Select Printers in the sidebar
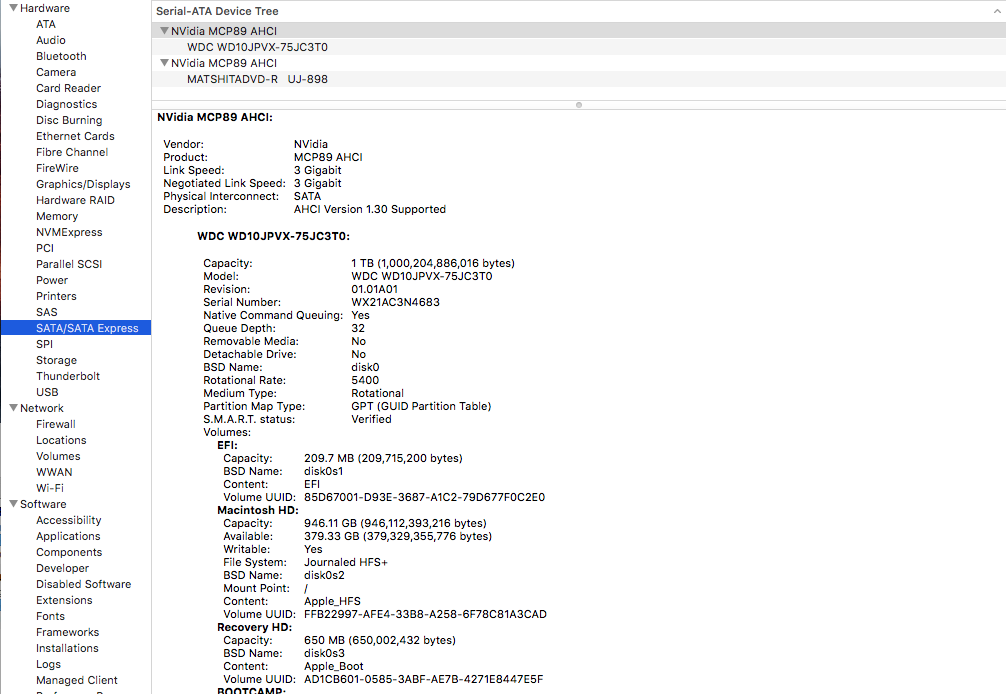 pyautogui.click(x=56, y=296)
